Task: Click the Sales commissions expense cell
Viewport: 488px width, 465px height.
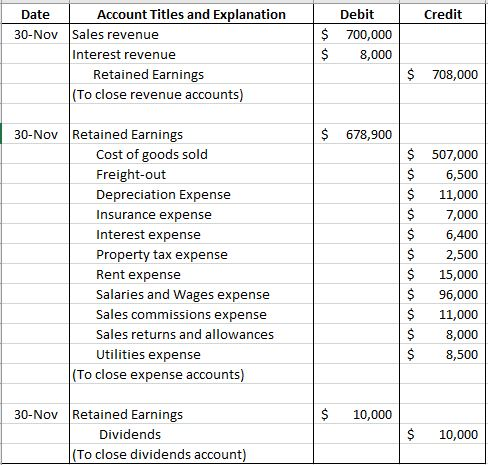Action: 191,314
